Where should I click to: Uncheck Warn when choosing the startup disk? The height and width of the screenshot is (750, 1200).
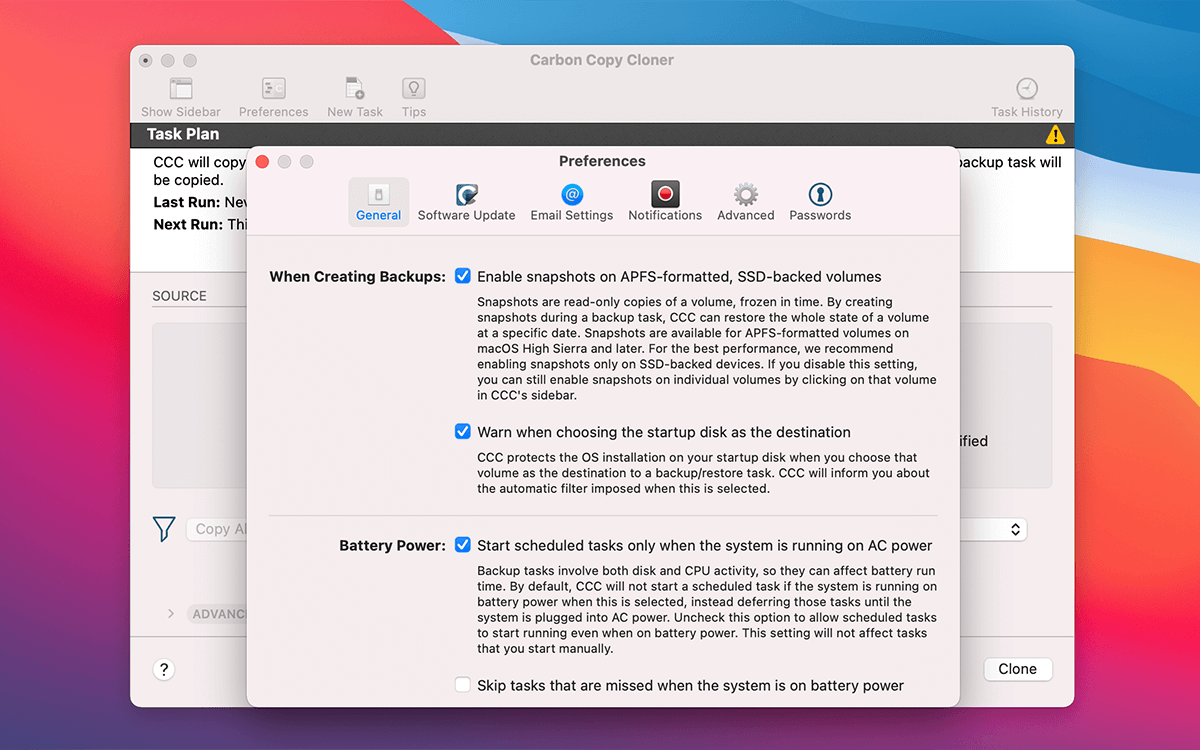click(462, 432)
